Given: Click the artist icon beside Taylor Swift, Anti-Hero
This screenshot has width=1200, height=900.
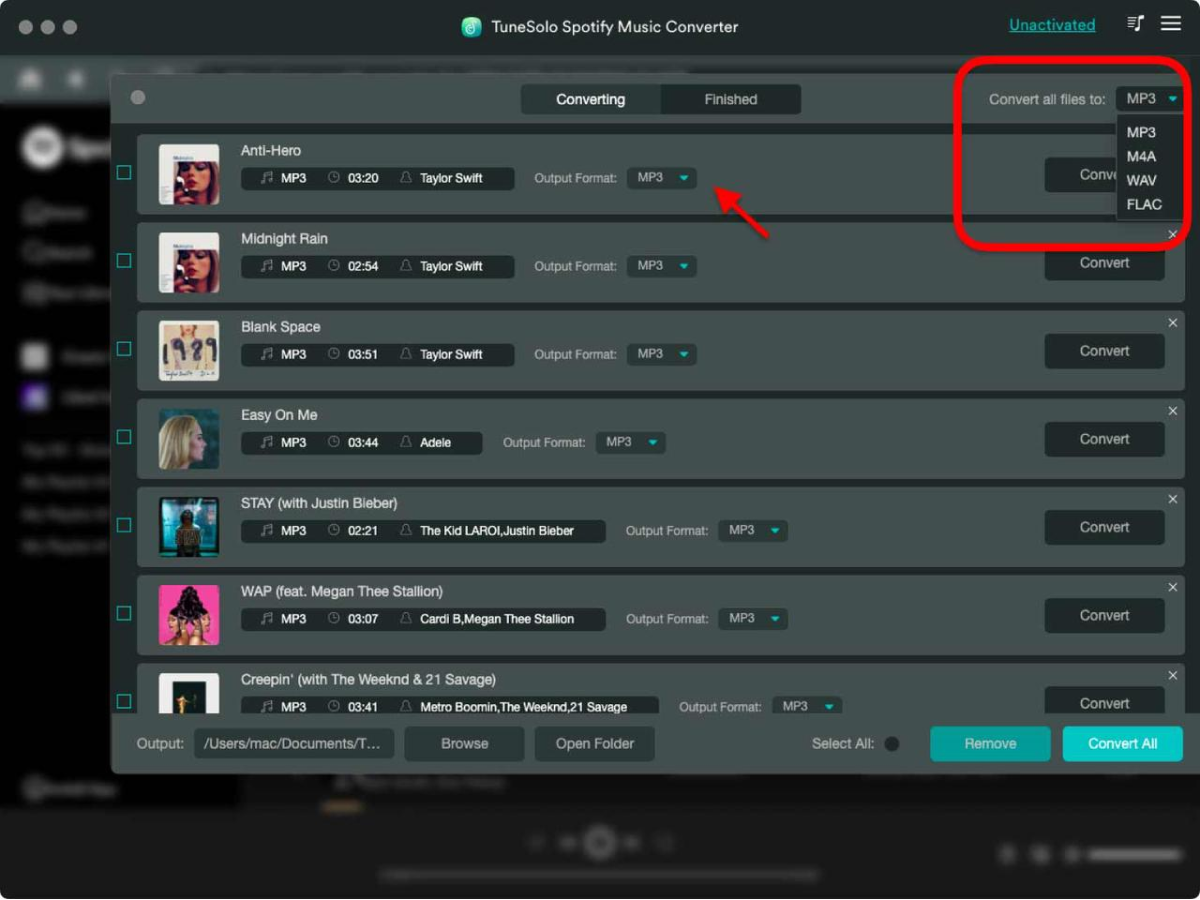Looking at the screenshot, I should click(406, 178).
